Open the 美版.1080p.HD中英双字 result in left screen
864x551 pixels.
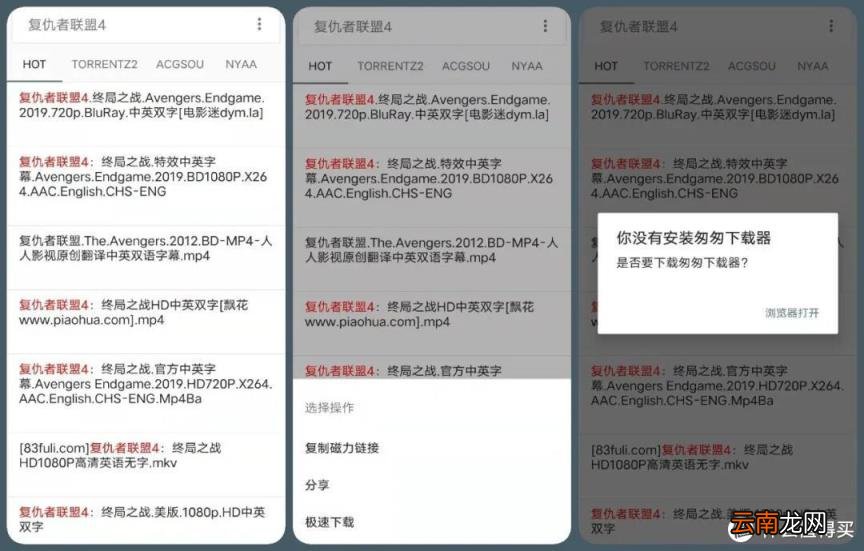[x=146, y=520]
